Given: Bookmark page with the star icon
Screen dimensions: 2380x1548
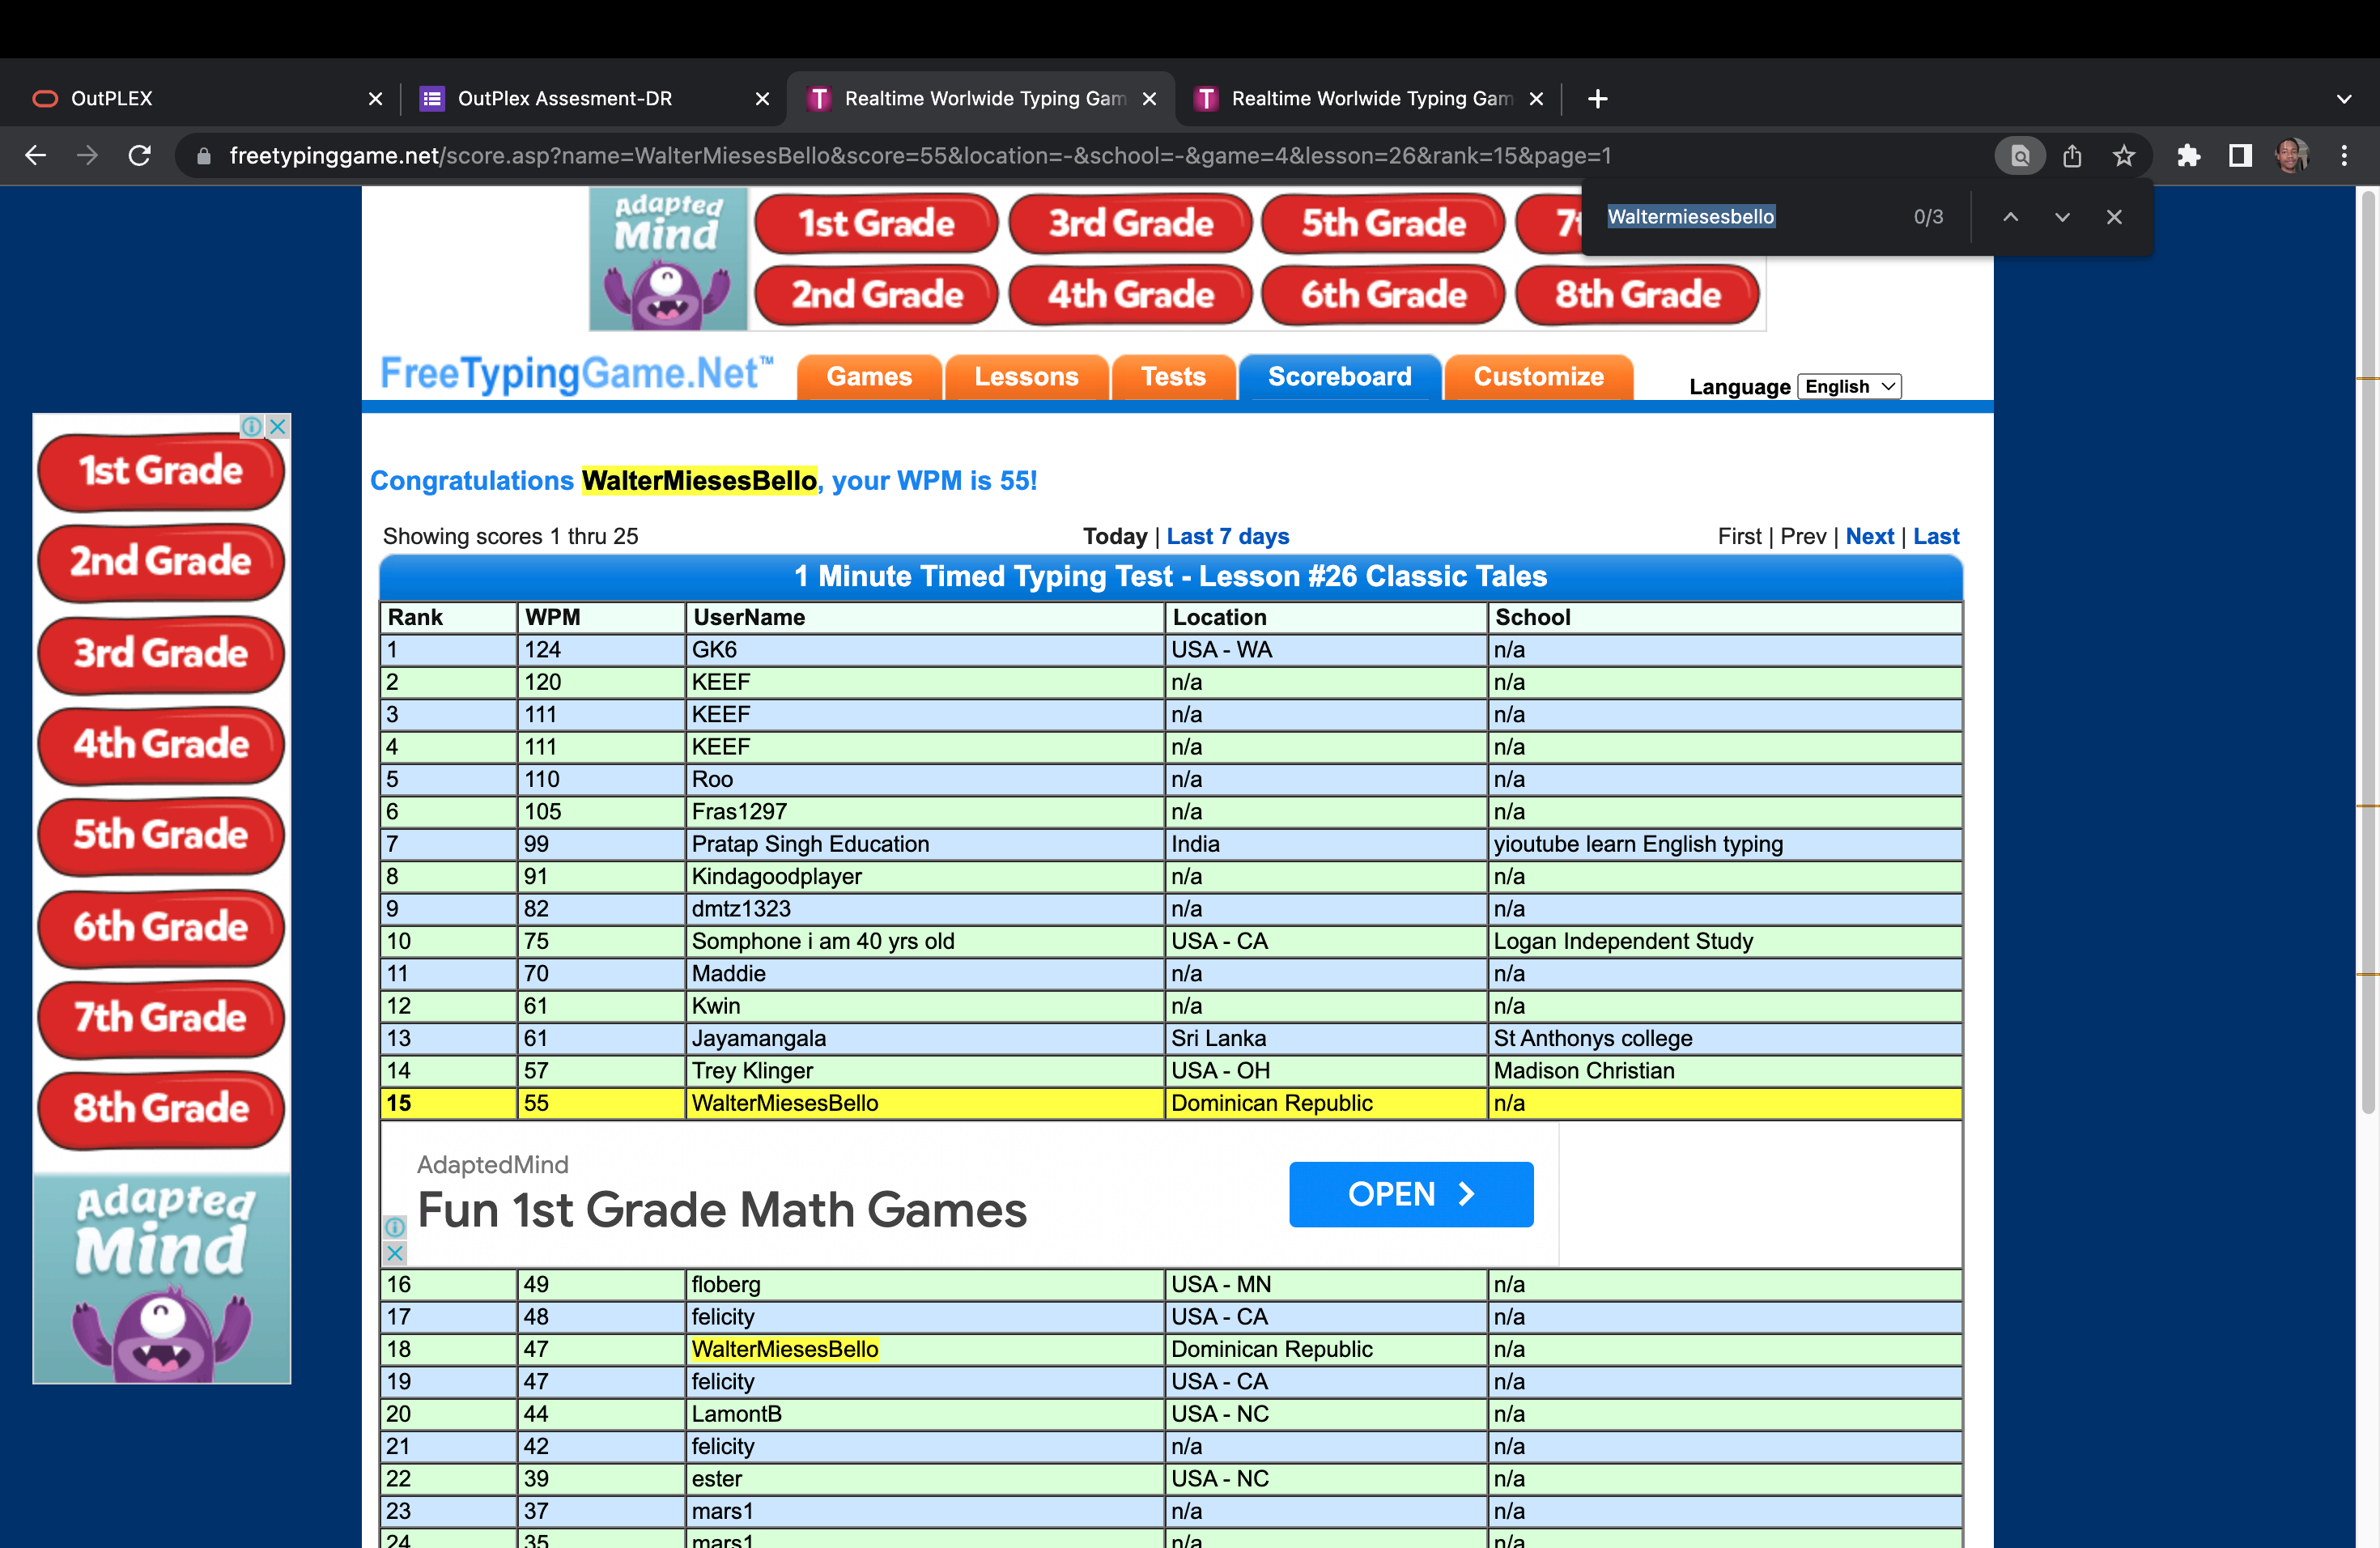Looking at the screenshot, I should click(2123, 156).
